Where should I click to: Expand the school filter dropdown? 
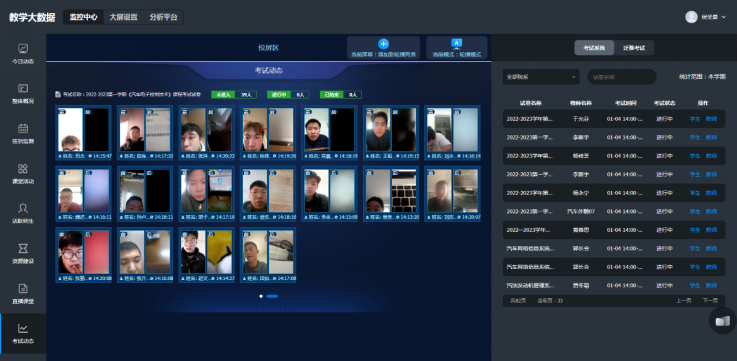[541, 77]
